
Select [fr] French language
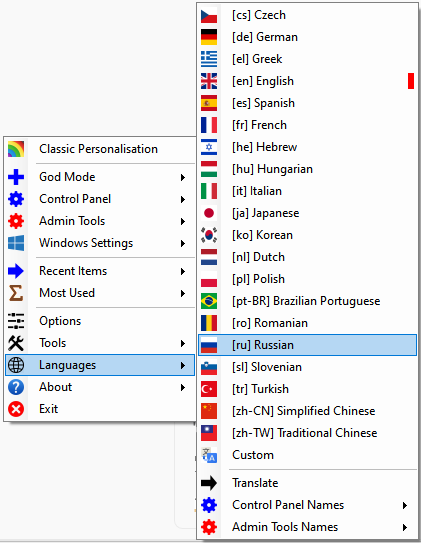point(307,125)
